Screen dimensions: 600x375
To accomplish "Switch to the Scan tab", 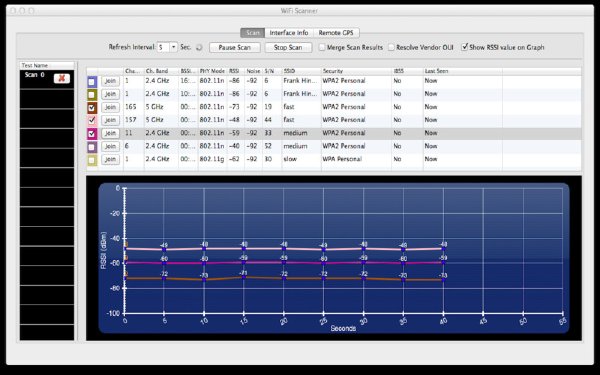I will [253, 33].
